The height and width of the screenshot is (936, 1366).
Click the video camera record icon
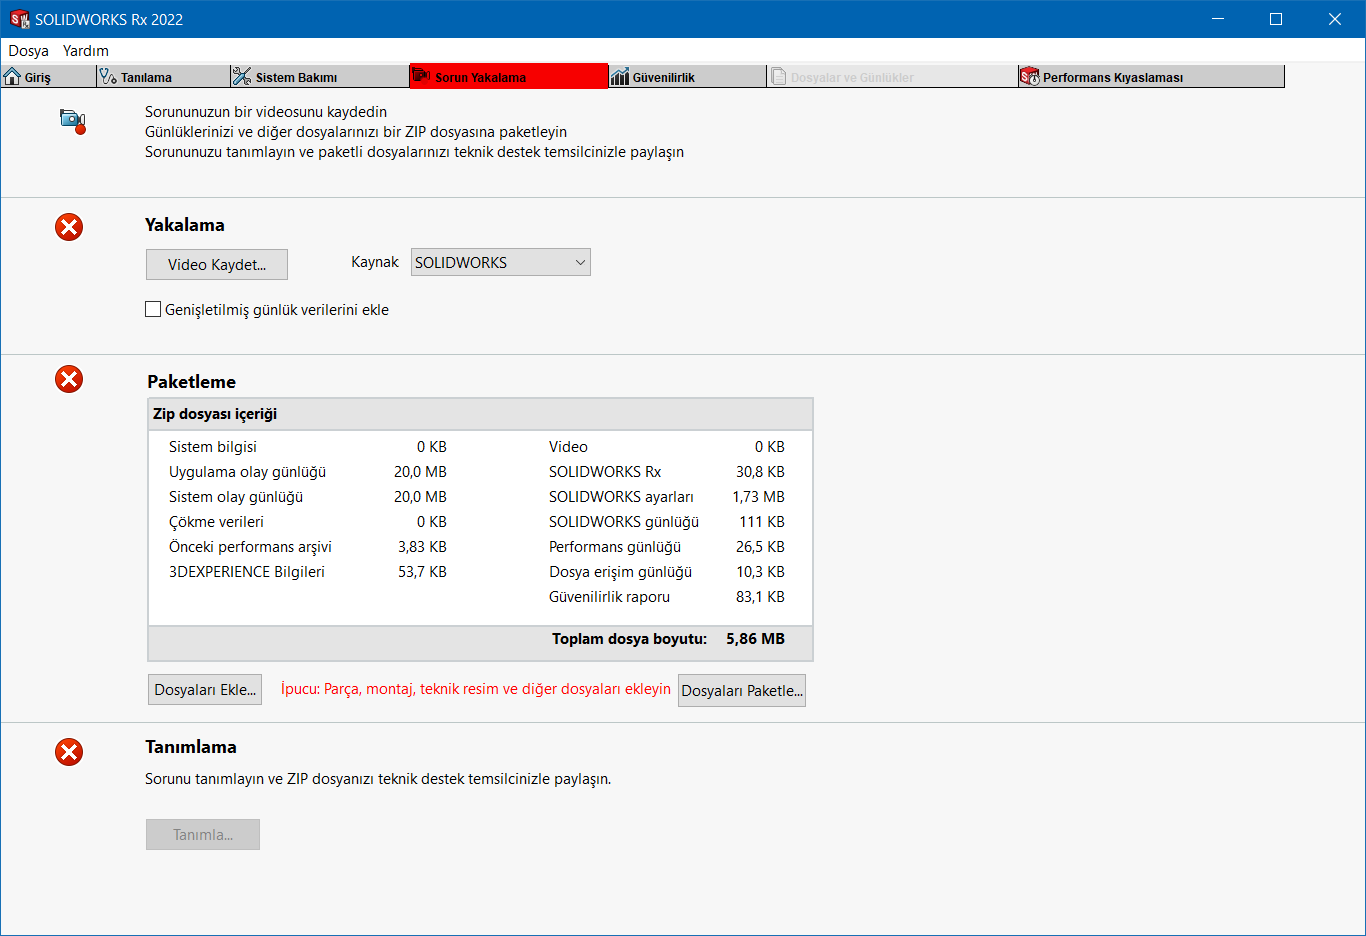tap(73, 121)
